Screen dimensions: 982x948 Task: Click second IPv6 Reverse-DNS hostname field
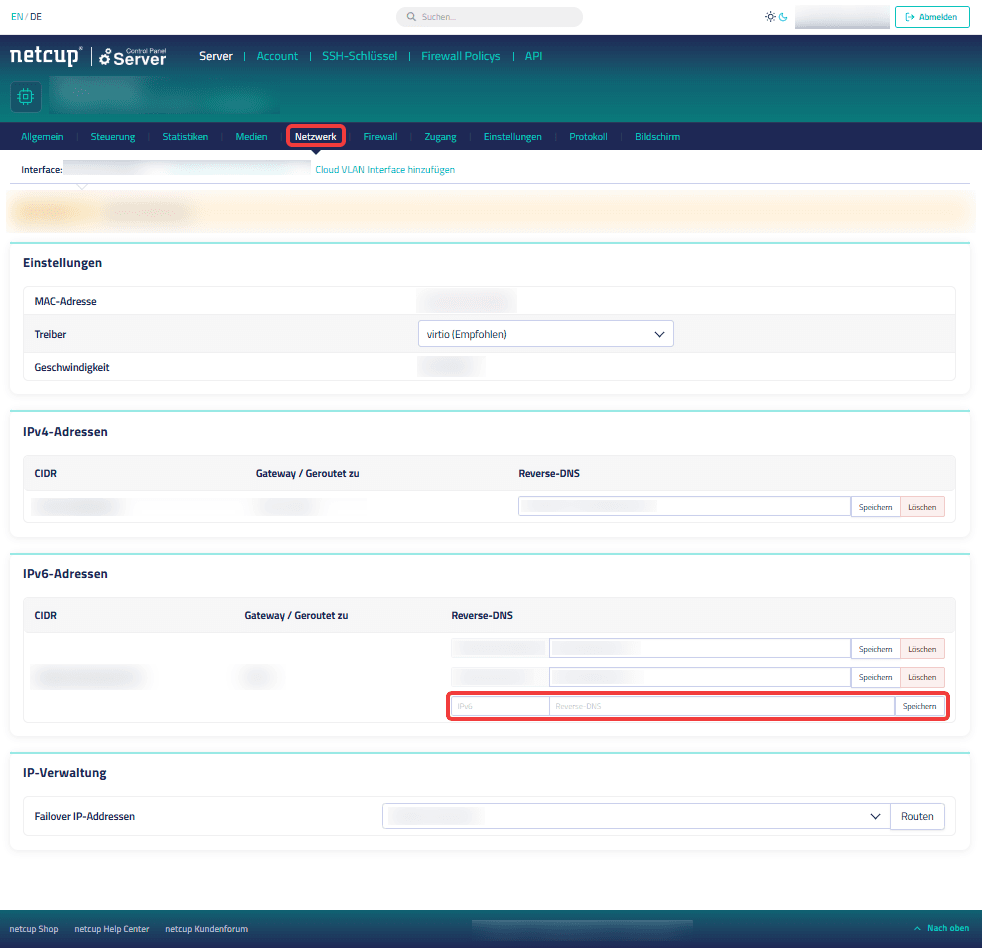(700, 677)
